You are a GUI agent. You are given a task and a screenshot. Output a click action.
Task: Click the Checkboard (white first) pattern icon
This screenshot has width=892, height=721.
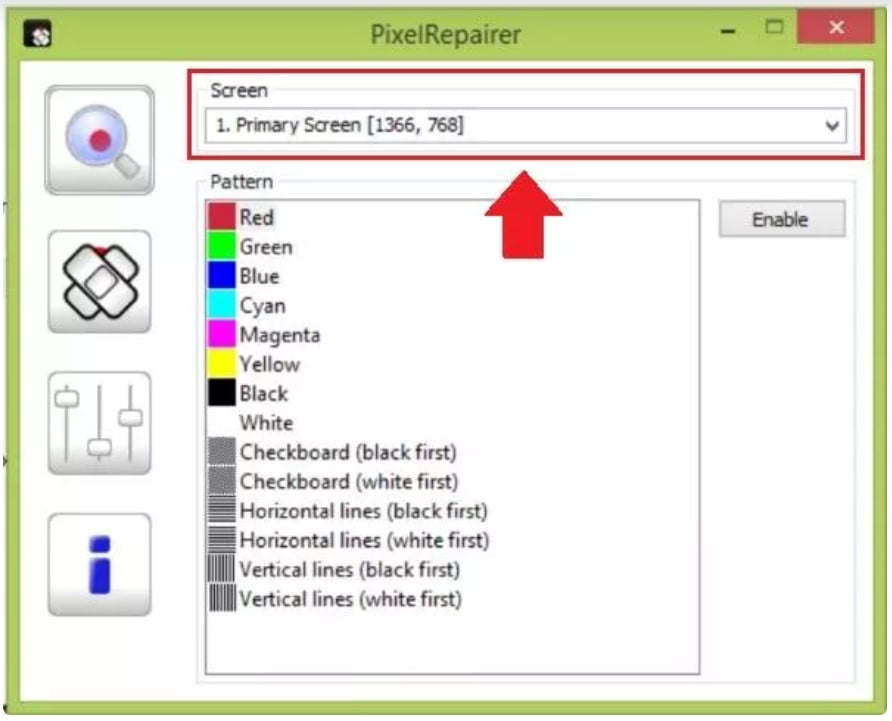pyautogui.click(x=221, y=481)
